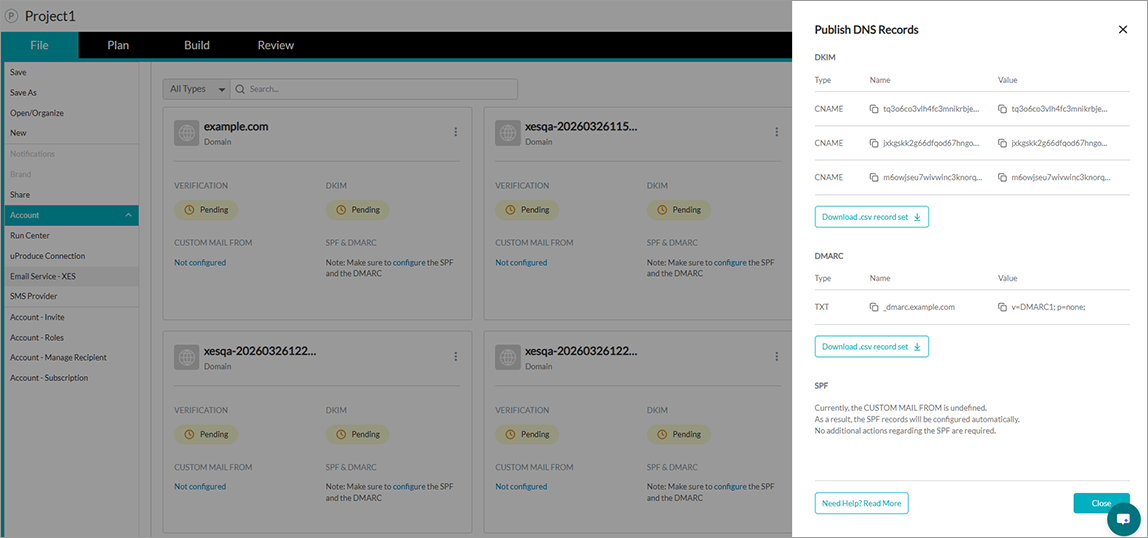Open example.com domain options menu
Image resolution: width=1148 pixels, height=538 pixels.
pyautogui.click(x=456, y=132)
